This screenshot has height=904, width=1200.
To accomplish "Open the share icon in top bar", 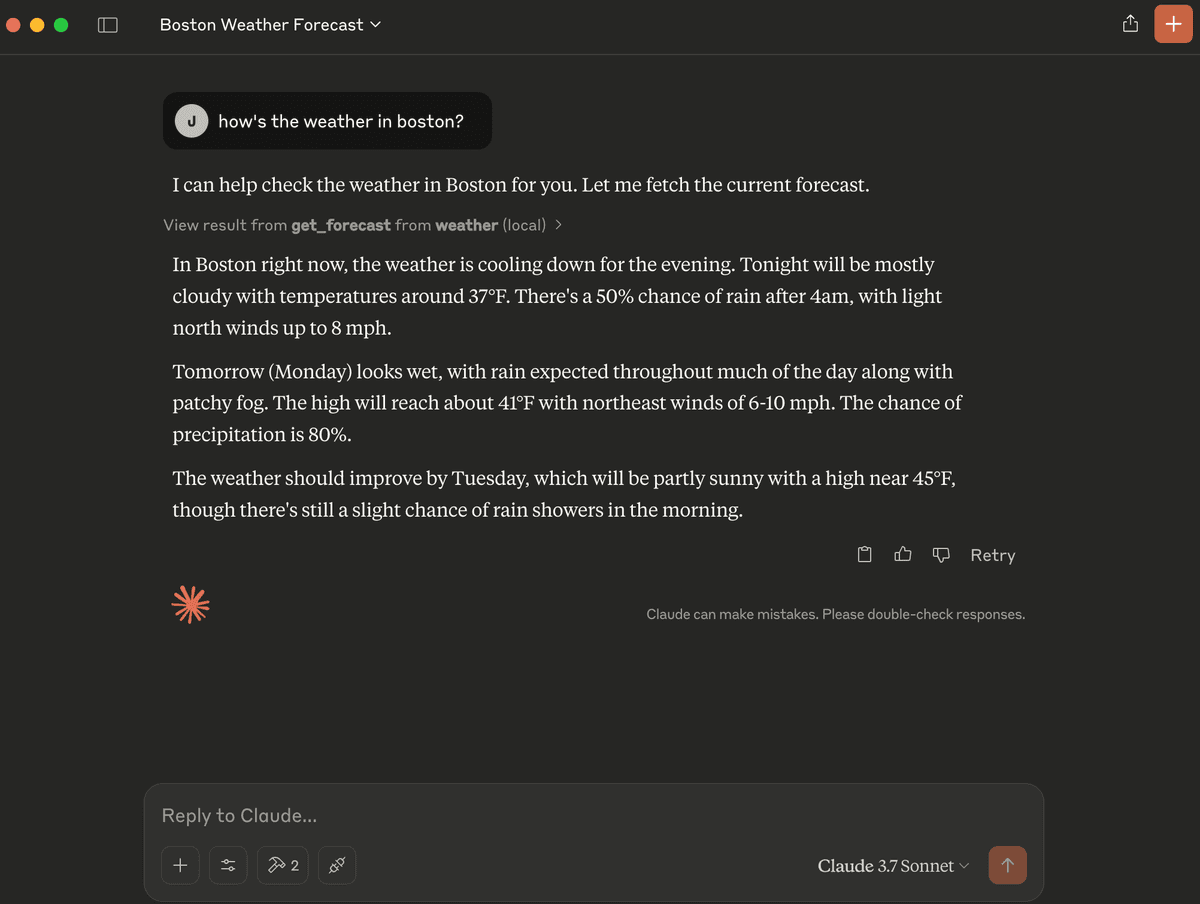I will (1130, 24).
